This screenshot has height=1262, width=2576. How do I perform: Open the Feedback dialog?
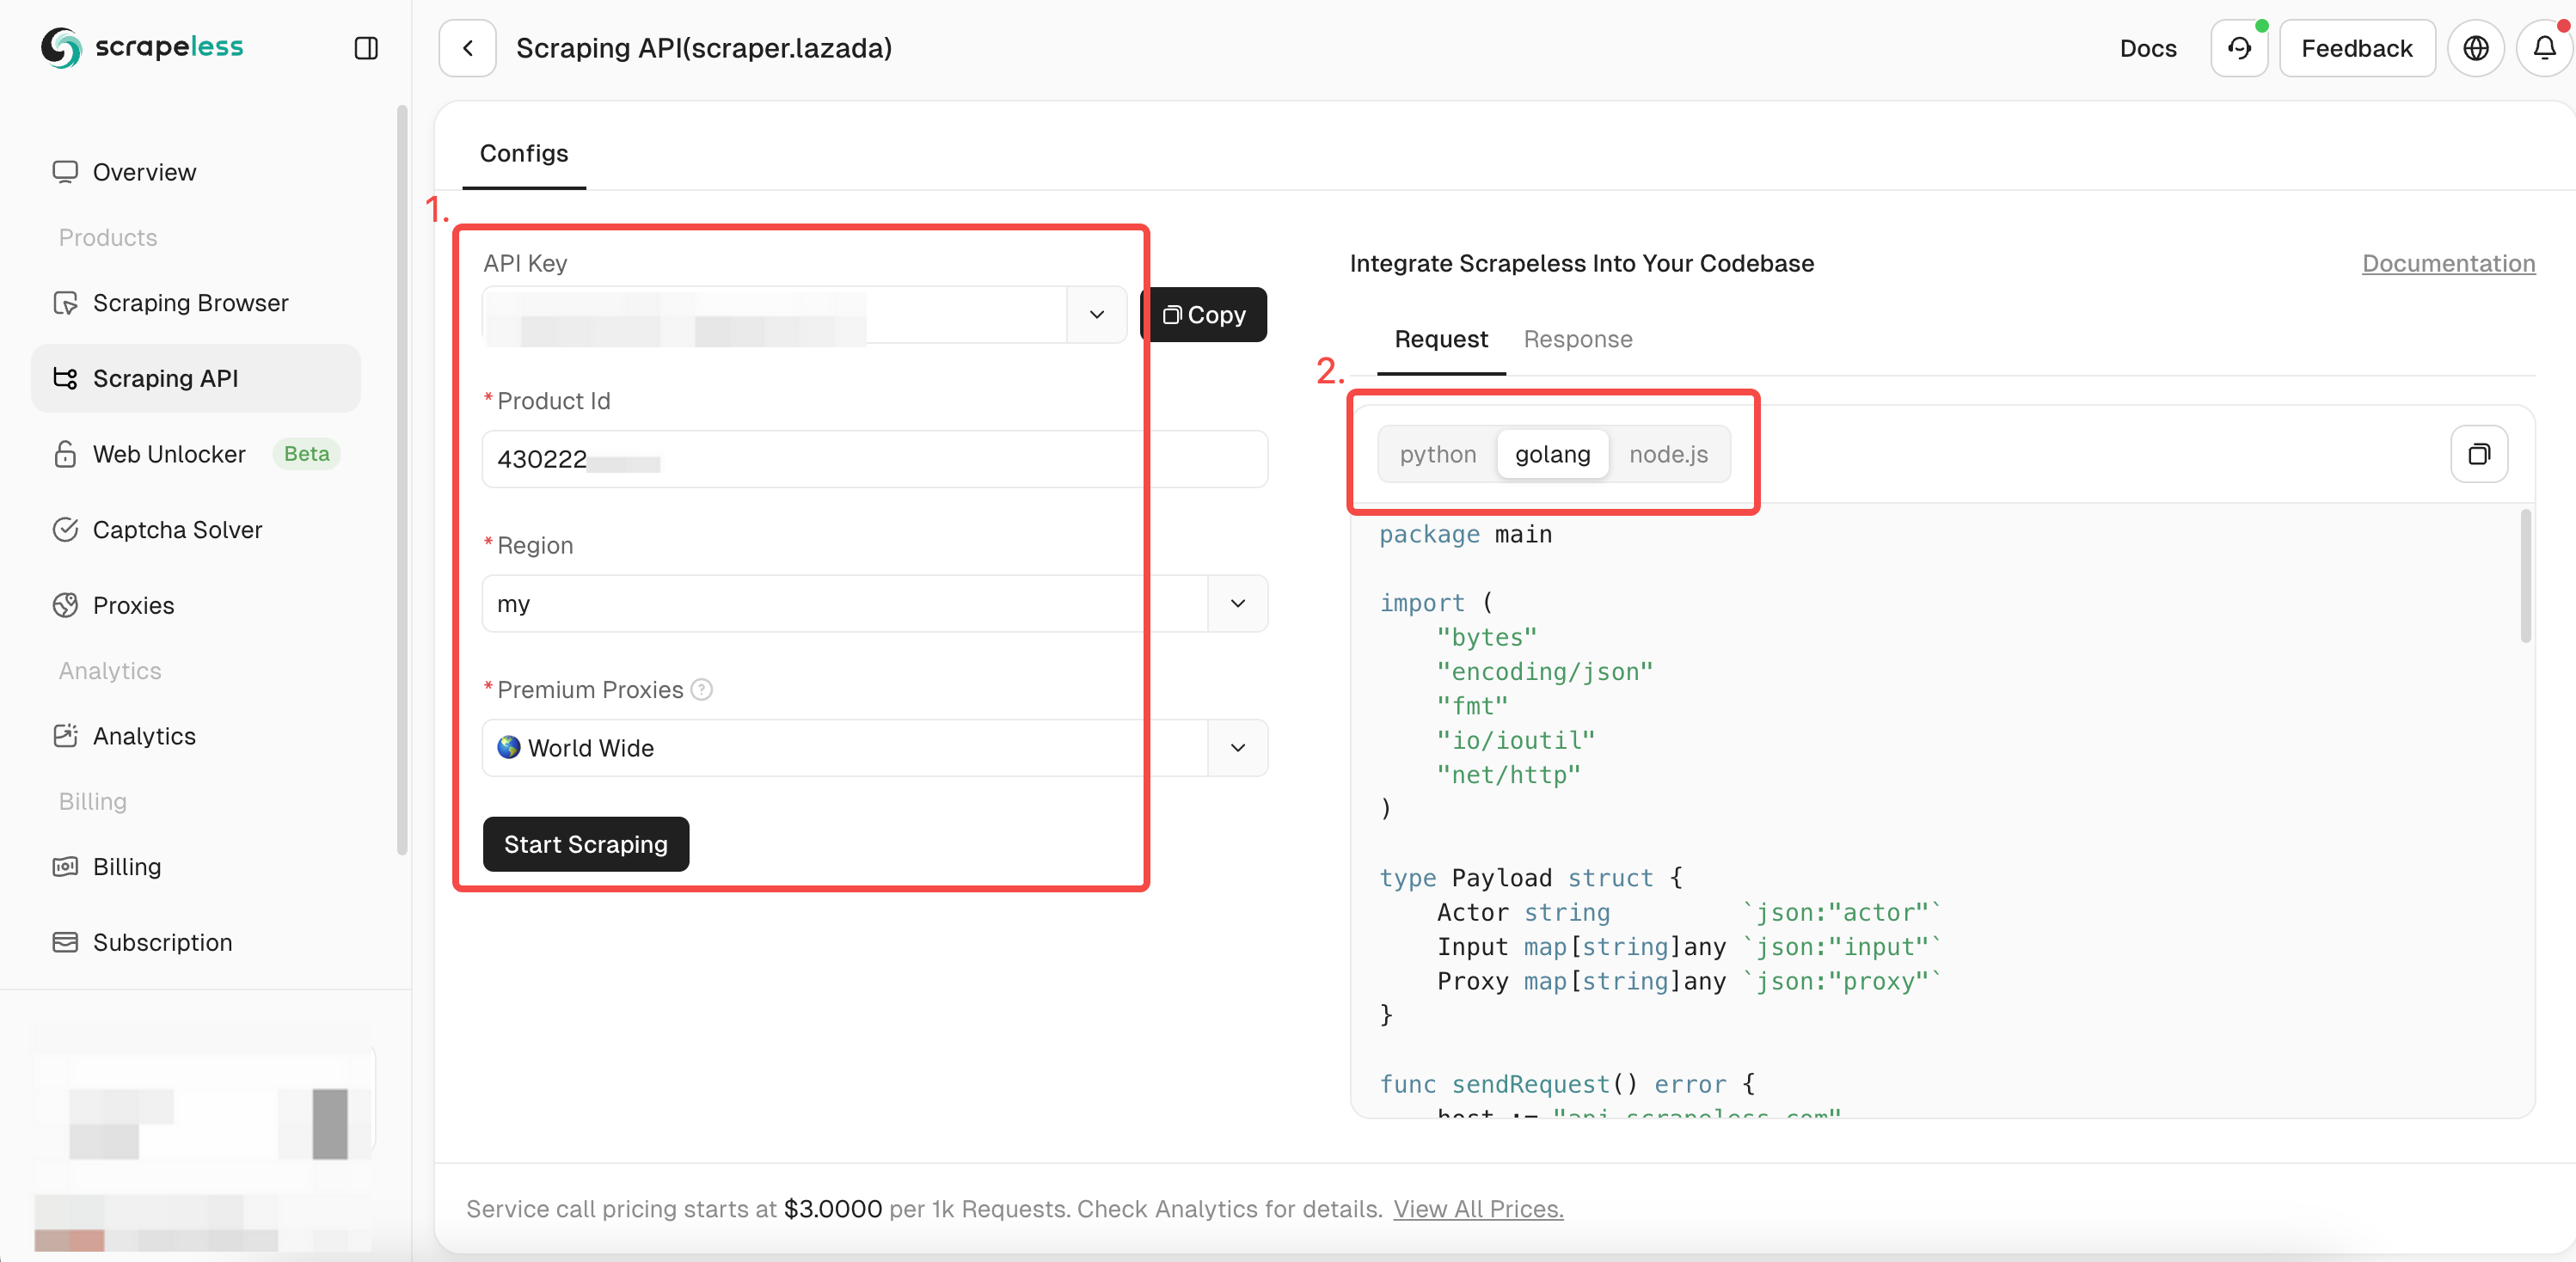click(x=2356, y=48)
